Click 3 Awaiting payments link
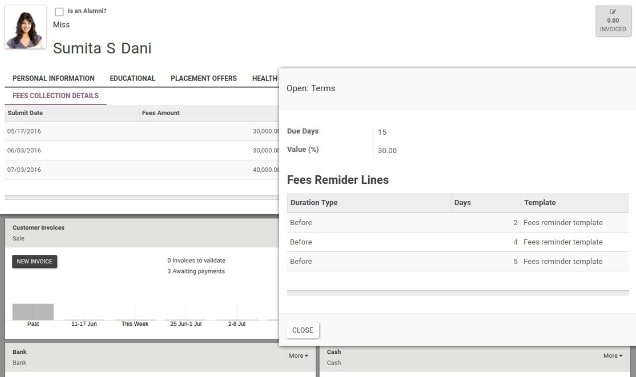The height and width of the screenshot is (377, 636). pyautogui.click(x=196, y=271)
